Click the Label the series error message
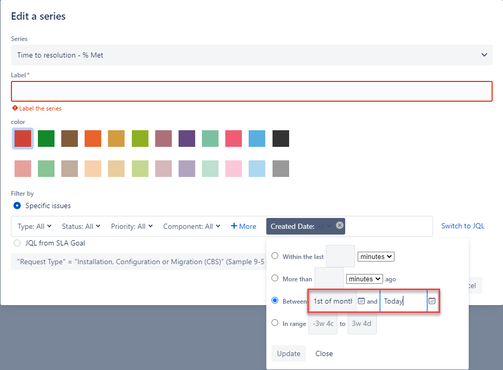The width and height of the screenshot is (503, 370). tap(37, 108)
